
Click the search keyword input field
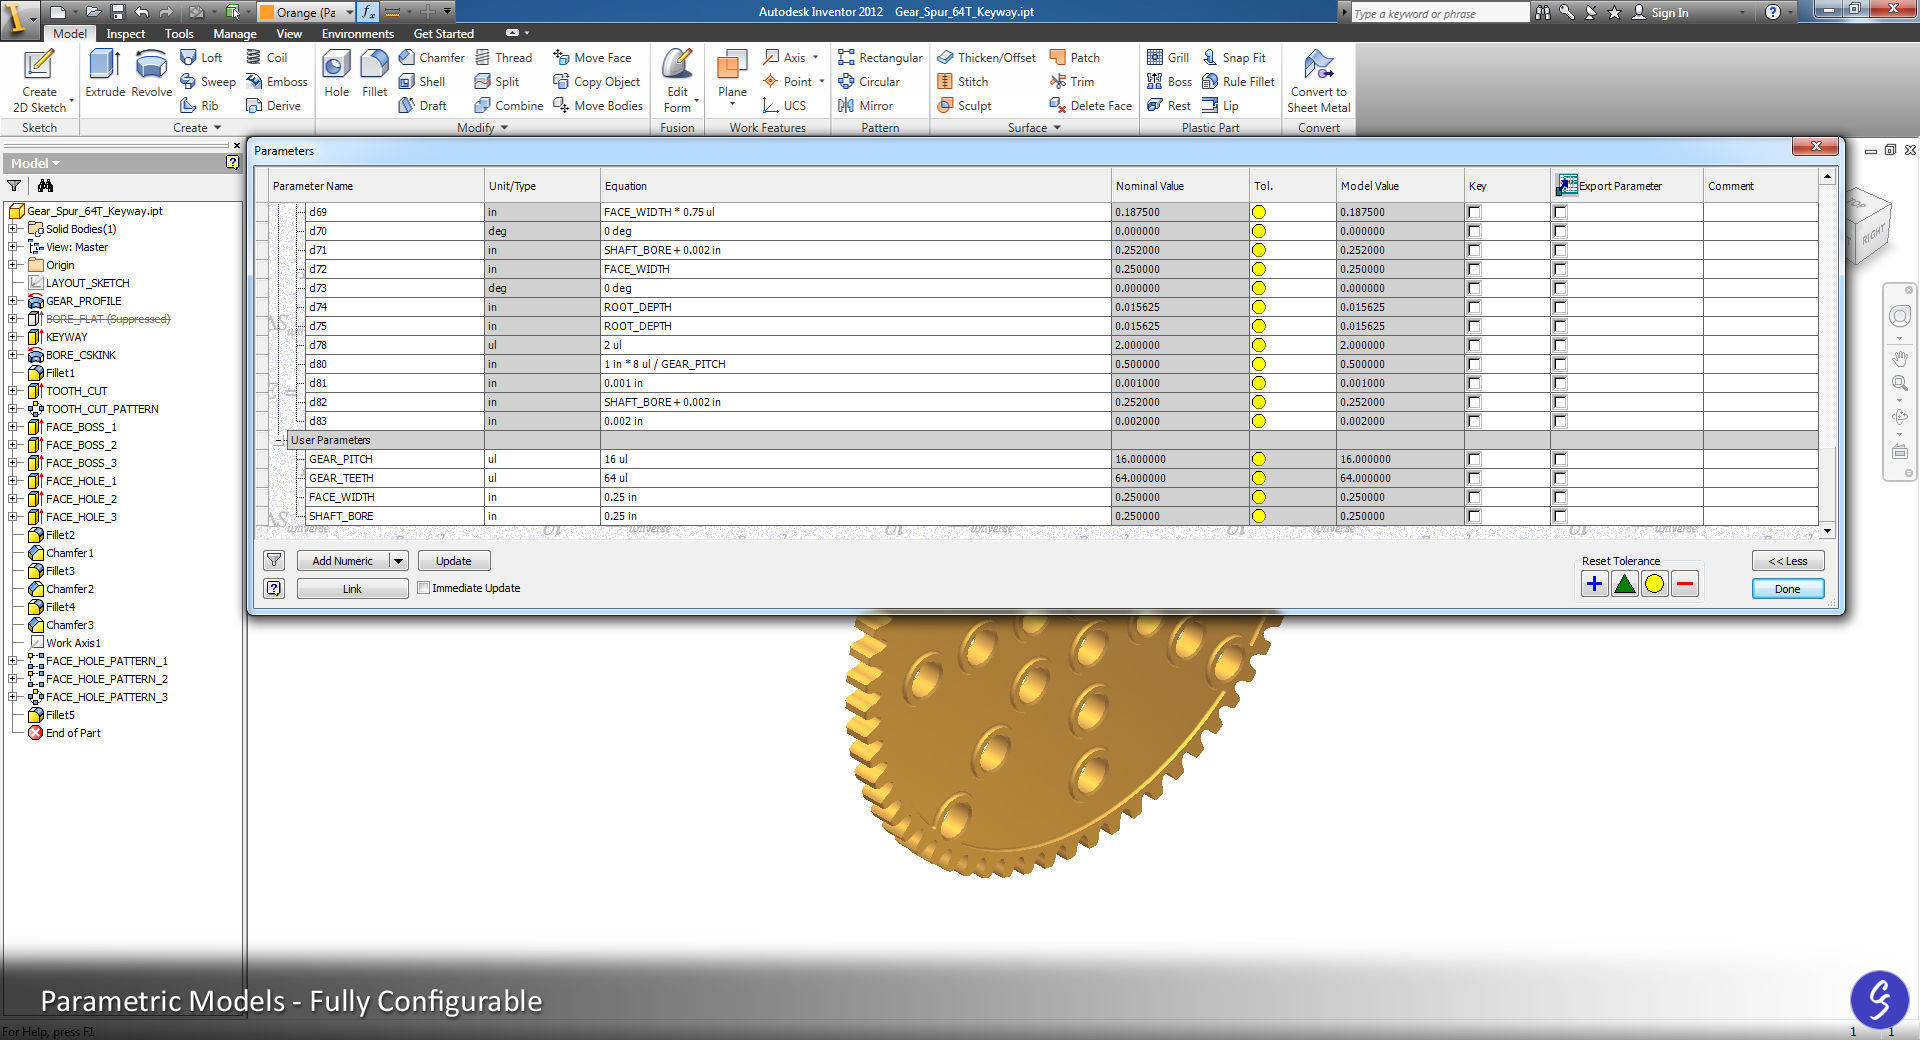(1439, 13)
